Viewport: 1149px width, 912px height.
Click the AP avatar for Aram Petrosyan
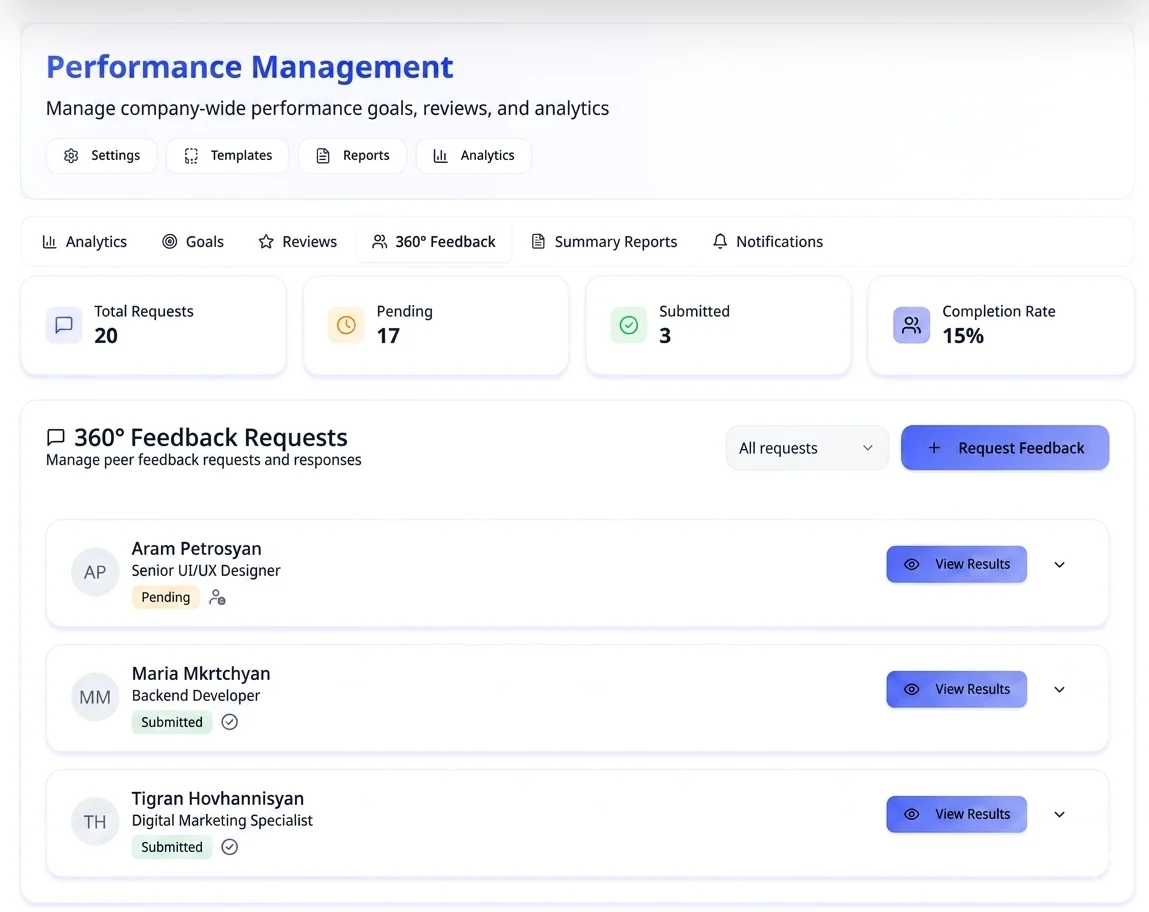[95, 572]
